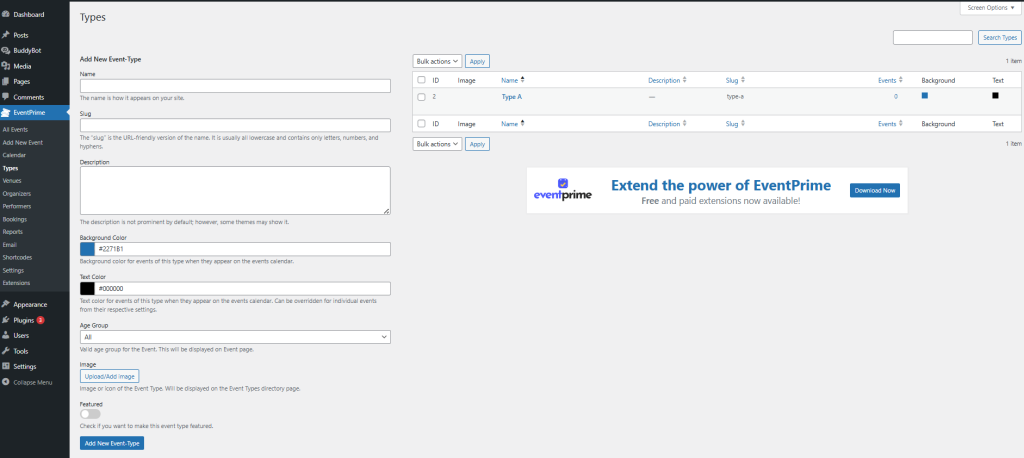Toggle the Featured switch
1024x458 pixels.
[90, 414]
